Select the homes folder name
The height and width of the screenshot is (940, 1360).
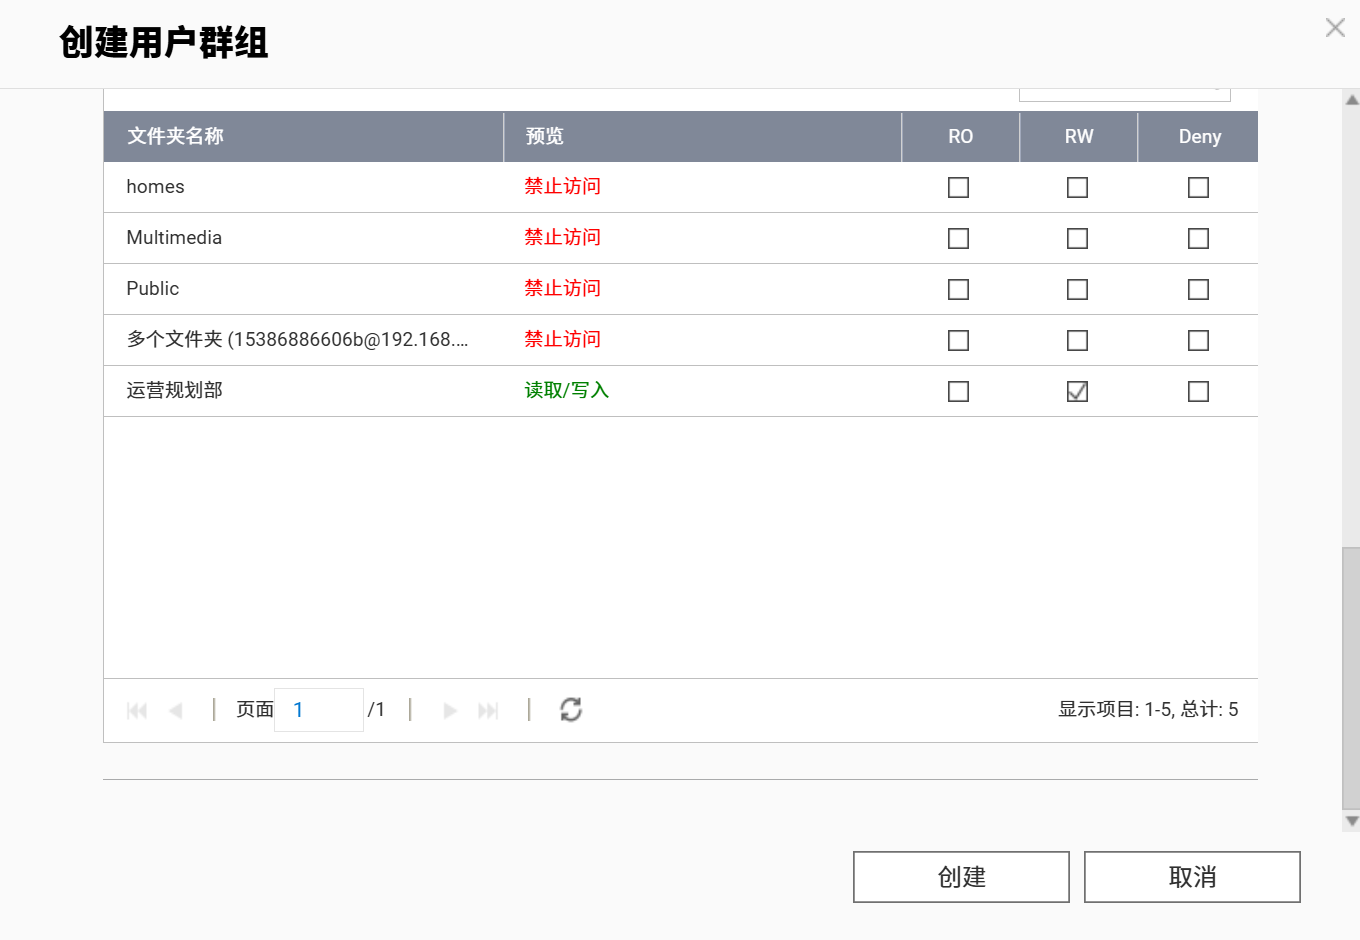coord(155,187)
